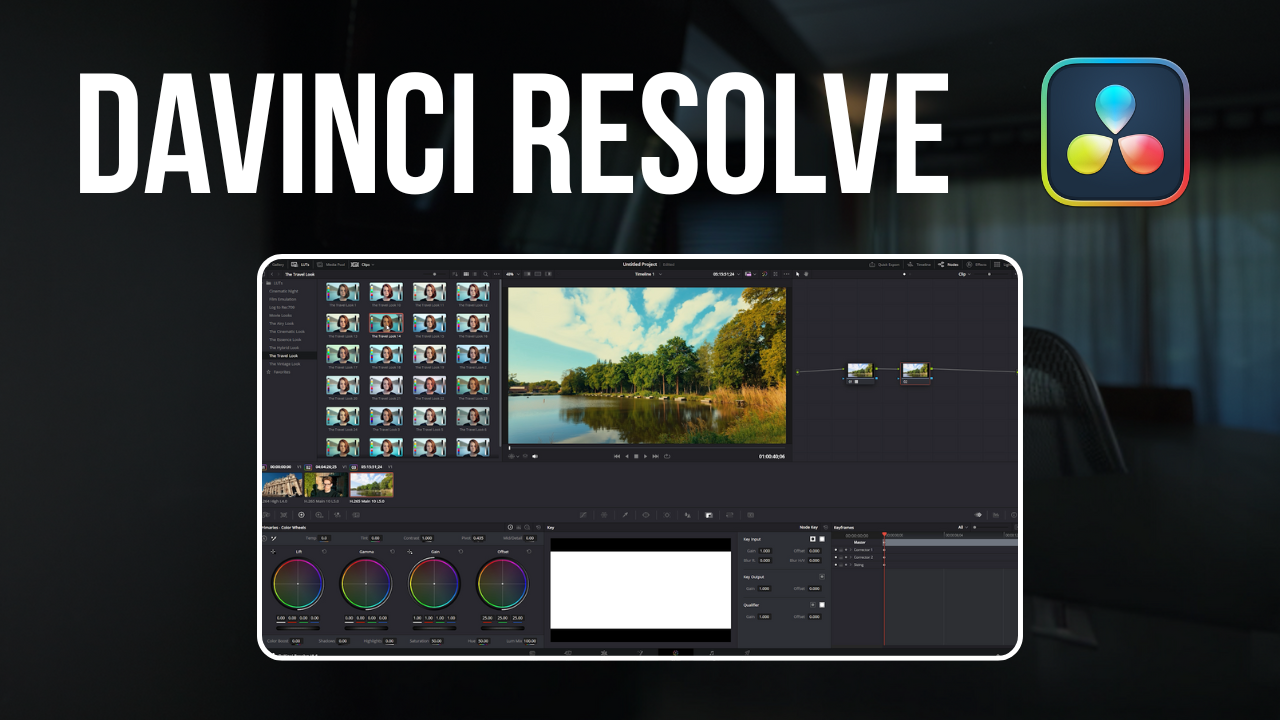Click Quick Export
Image resolution: width=1280 pixels, height=720 pixels.
pos(884,264)
